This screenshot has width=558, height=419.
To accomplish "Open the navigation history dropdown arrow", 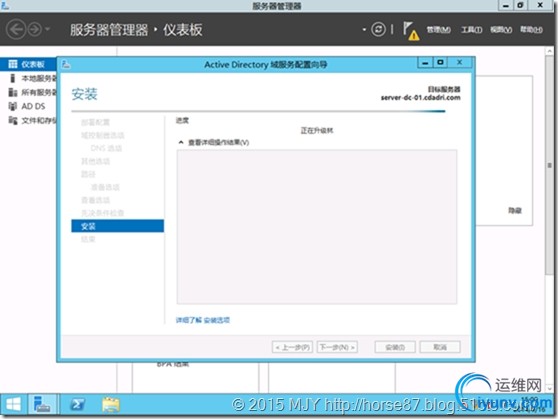I will (x=48, y=29).
